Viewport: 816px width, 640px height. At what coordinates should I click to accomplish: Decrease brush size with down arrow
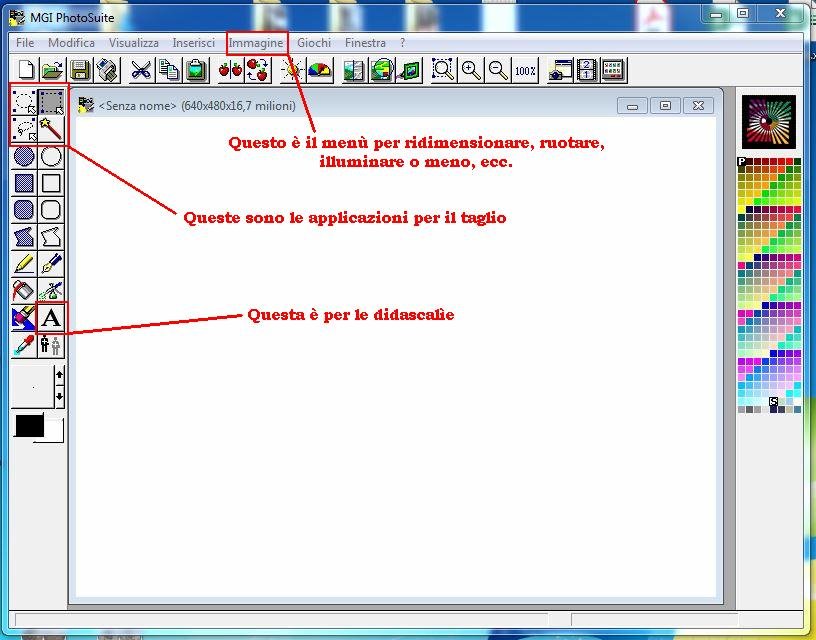[59, 396]
